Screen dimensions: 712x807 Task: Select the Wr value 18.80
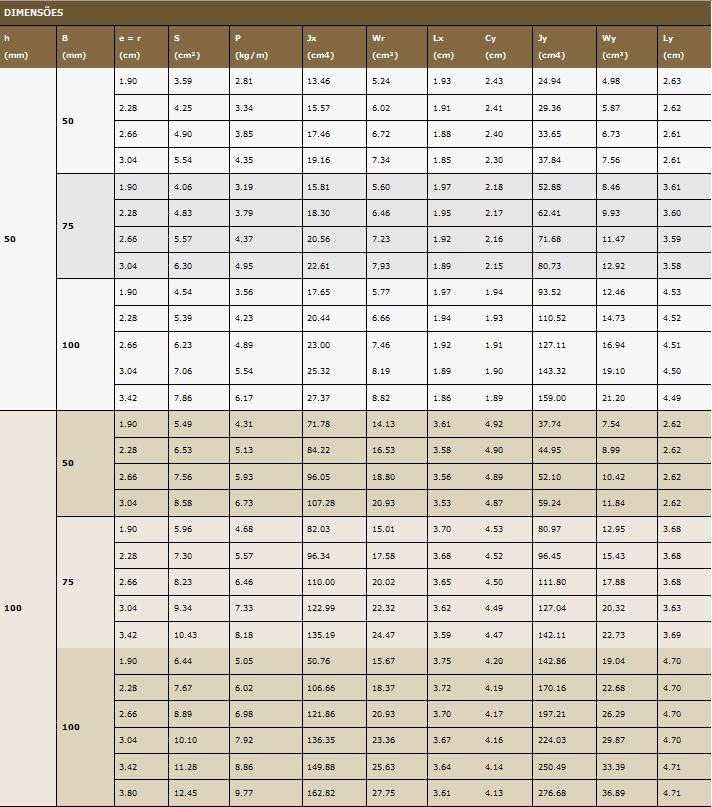pos(384,477)
